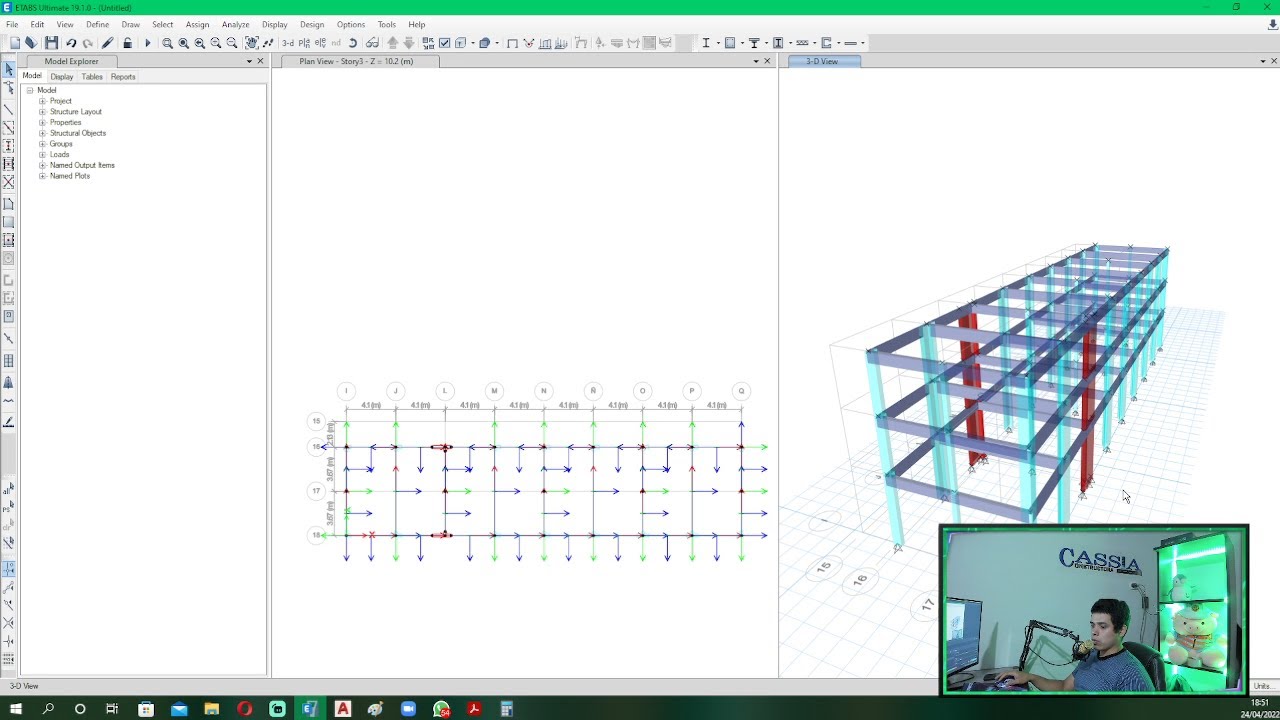1280x720 pixels.
Task: Collapse the root Model tree node
Action: [x=30, y=91]
